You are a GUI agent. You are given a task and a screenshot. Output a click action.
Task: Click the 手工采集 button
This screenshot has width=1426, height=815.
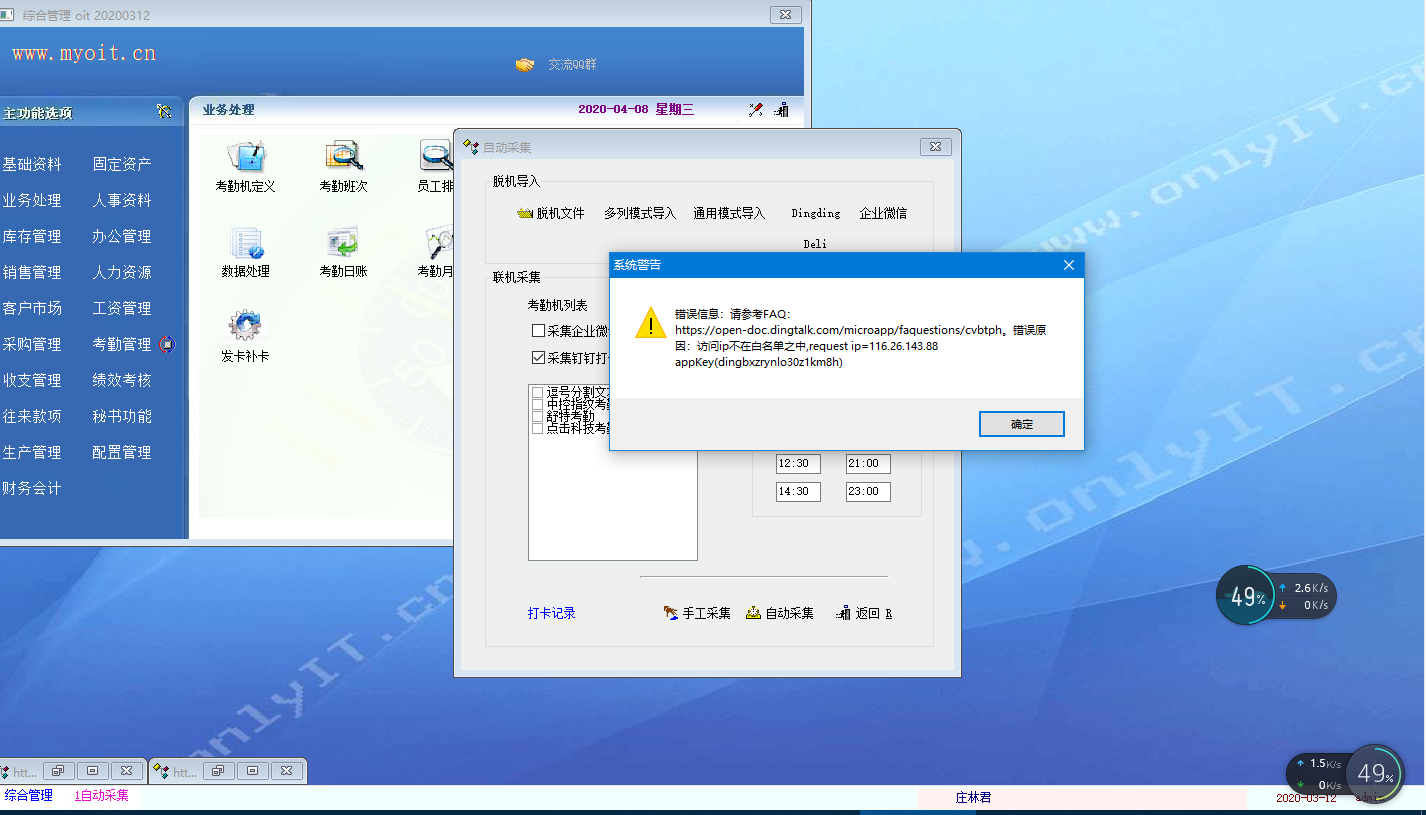click(698, 613)
